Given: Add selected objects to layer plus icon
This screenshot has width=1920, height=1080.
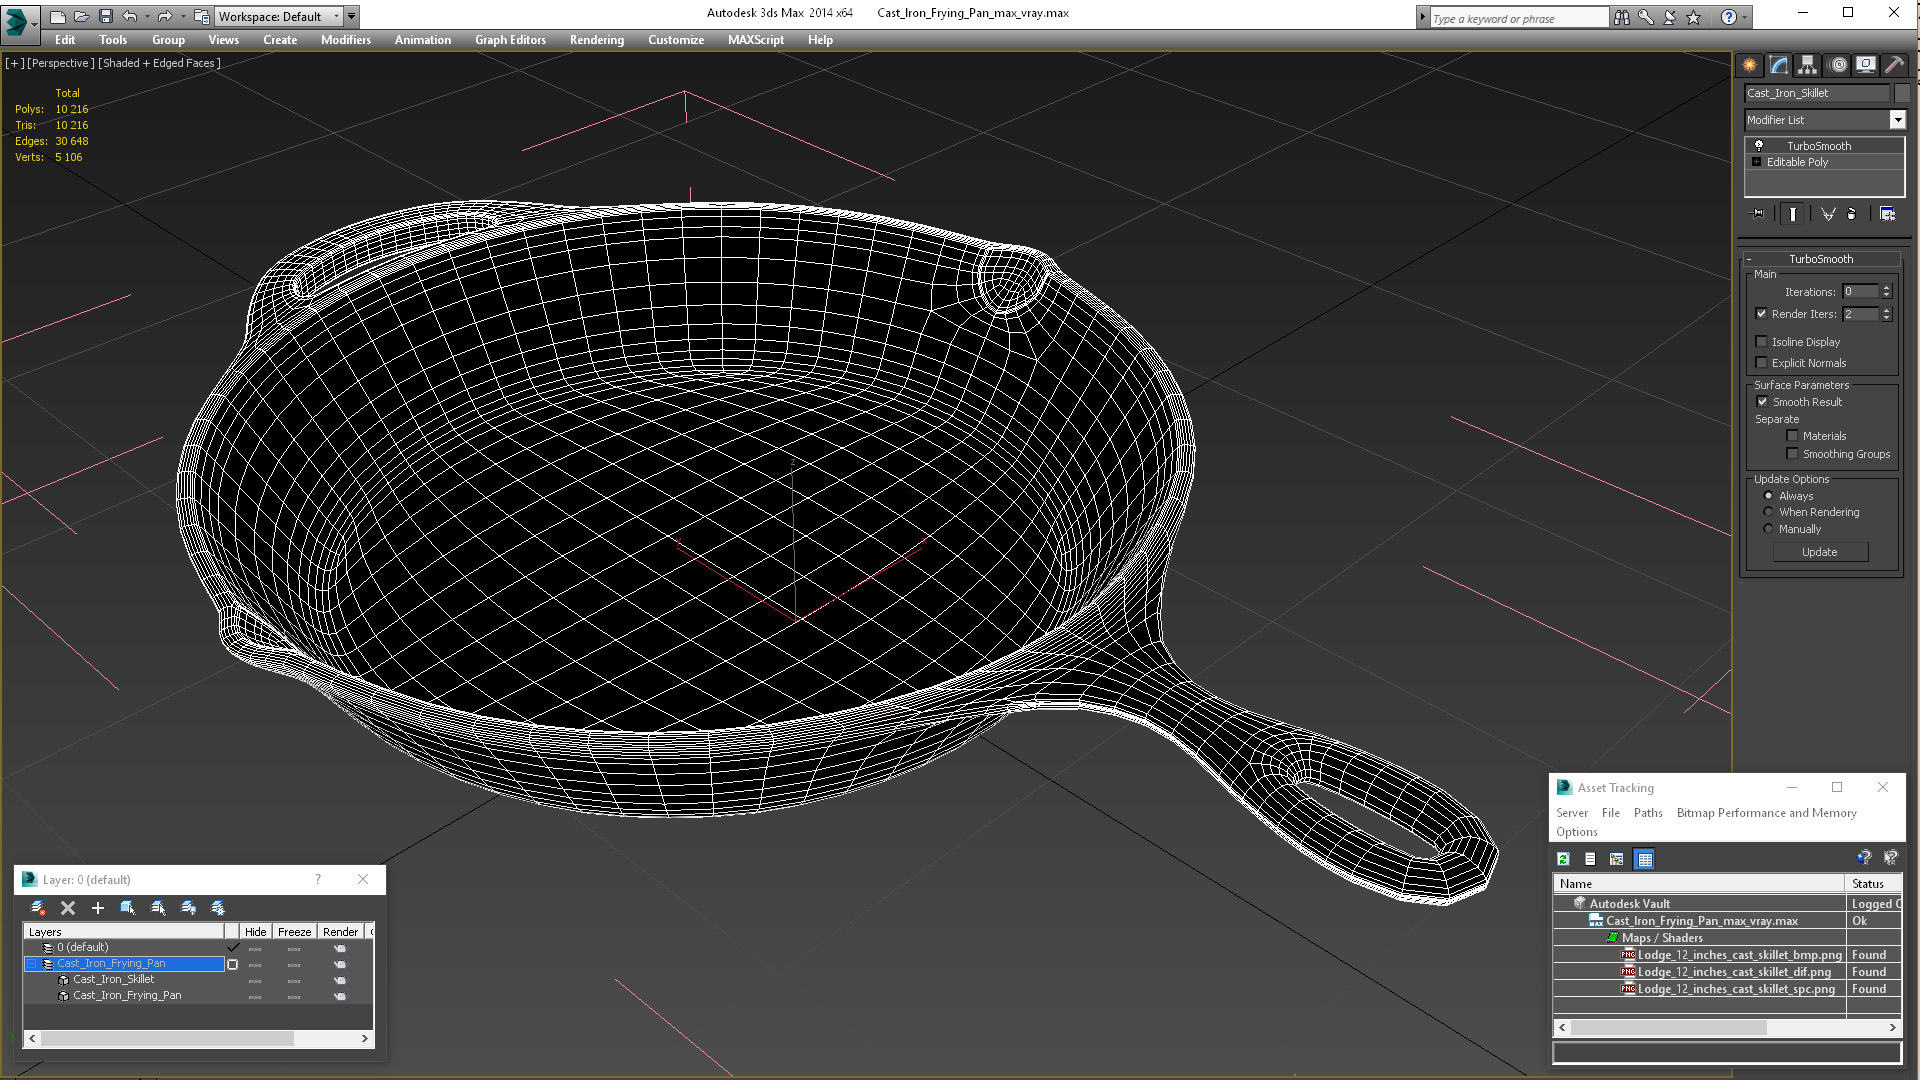Looking at the screenshot, I should [x=98, y=908].
